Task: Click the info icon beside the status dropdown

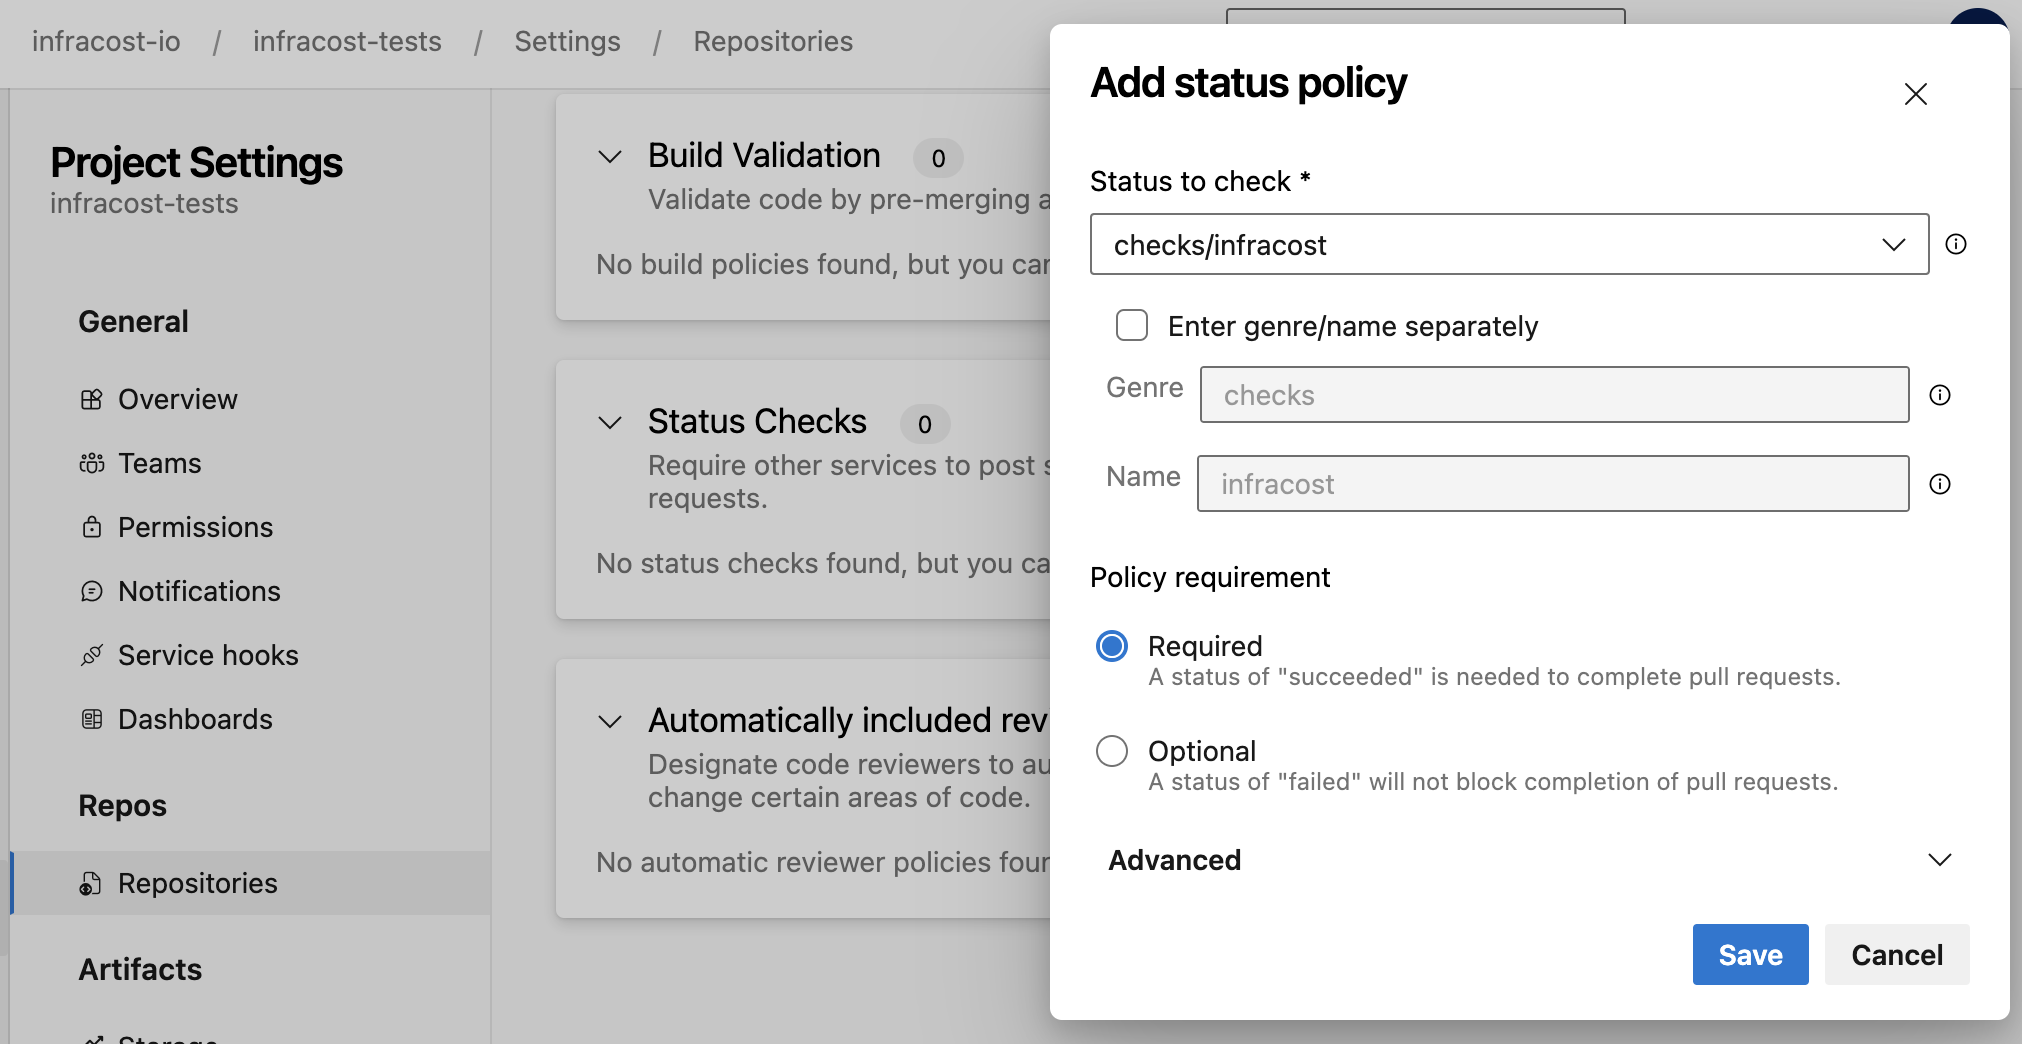Action: point(1957,243)
